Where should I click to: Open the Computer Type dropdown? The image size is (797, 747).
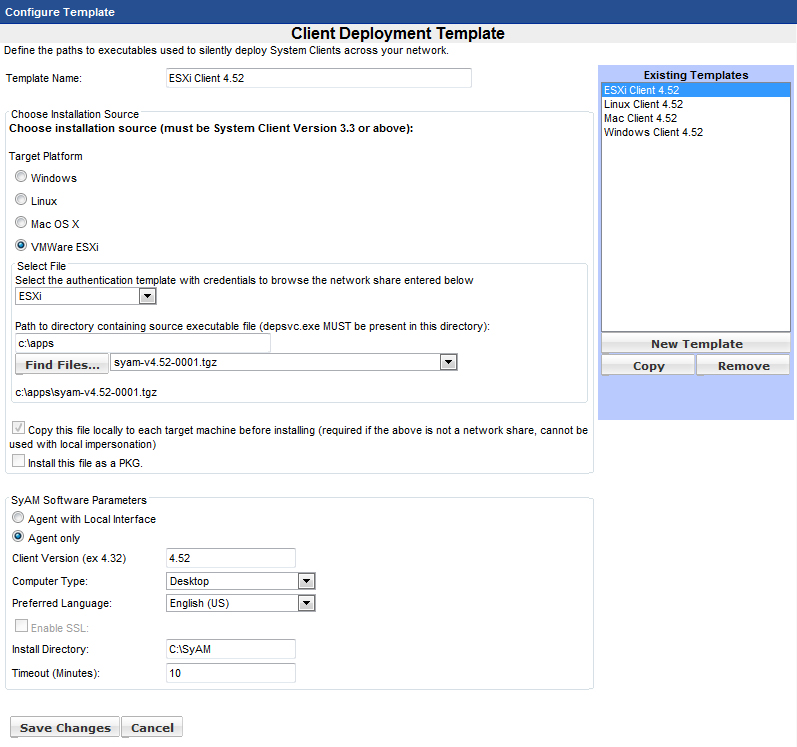pos(306,581)
